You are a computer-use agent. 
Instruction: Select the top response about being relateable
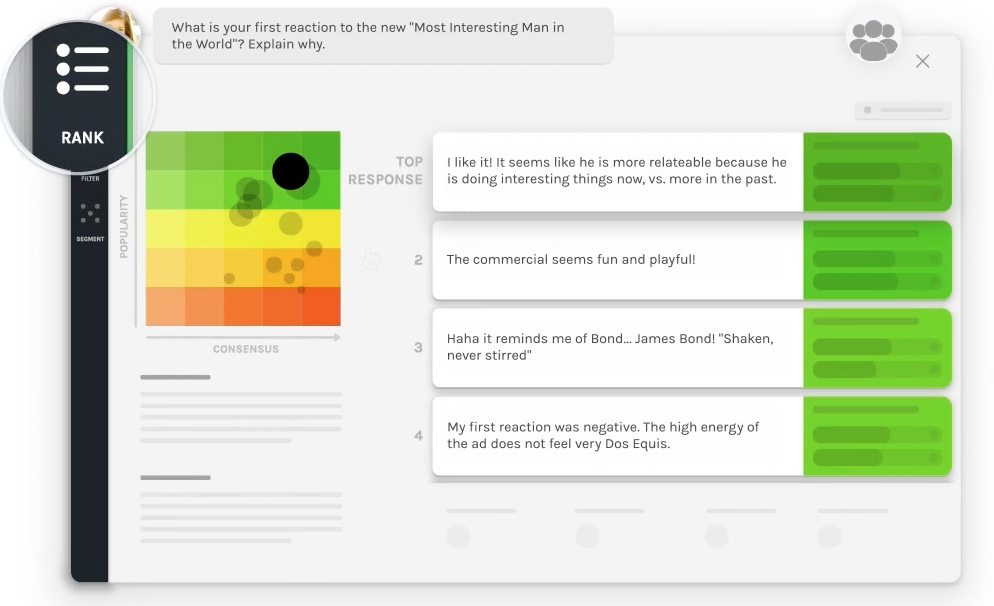click(x=617, y=172)
